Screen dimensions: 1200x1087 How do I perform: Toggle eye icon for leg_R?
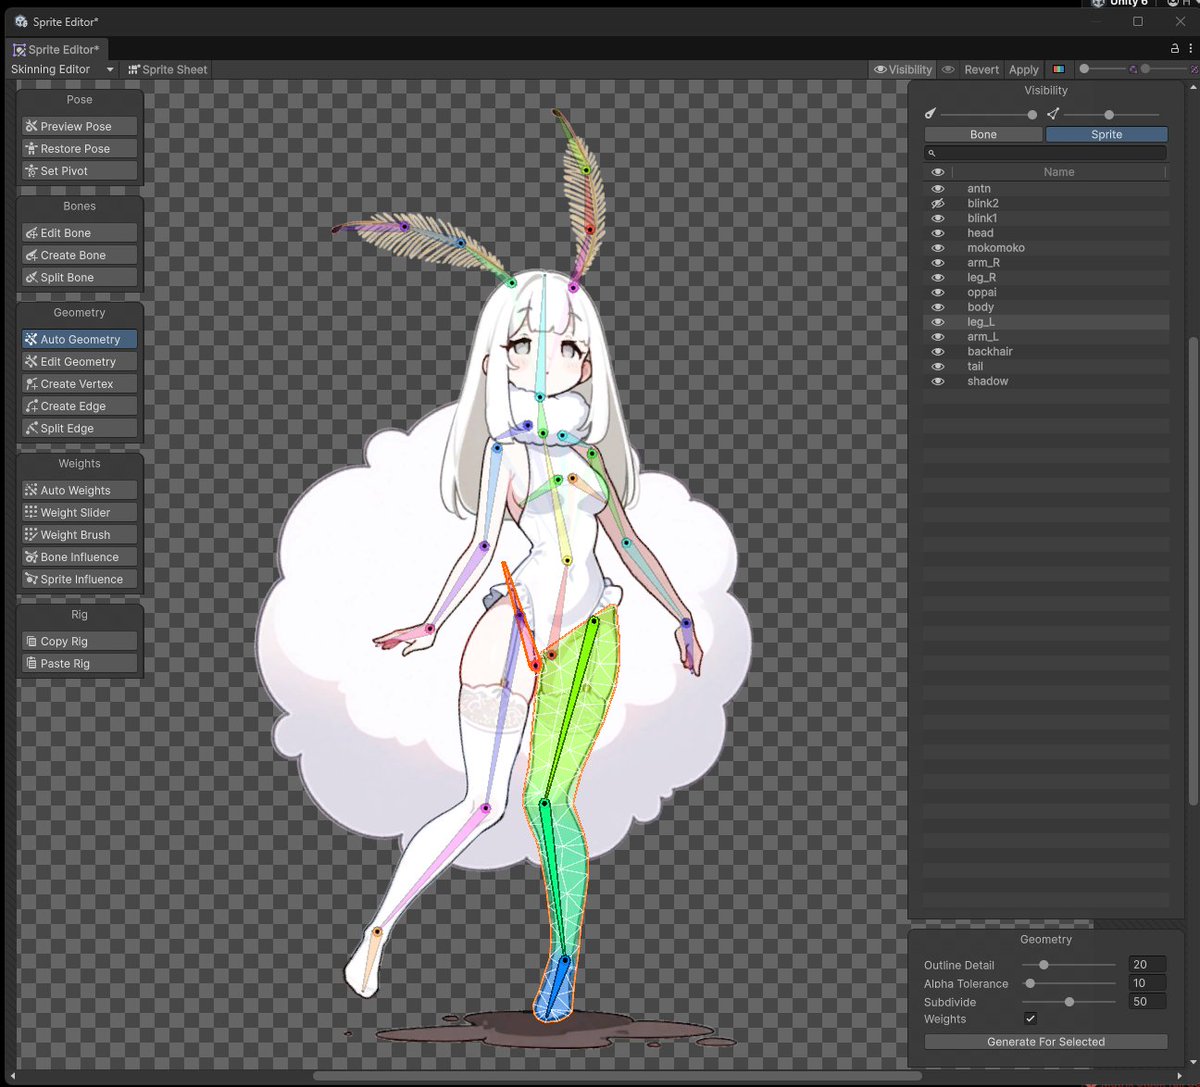tap(938, 277)
